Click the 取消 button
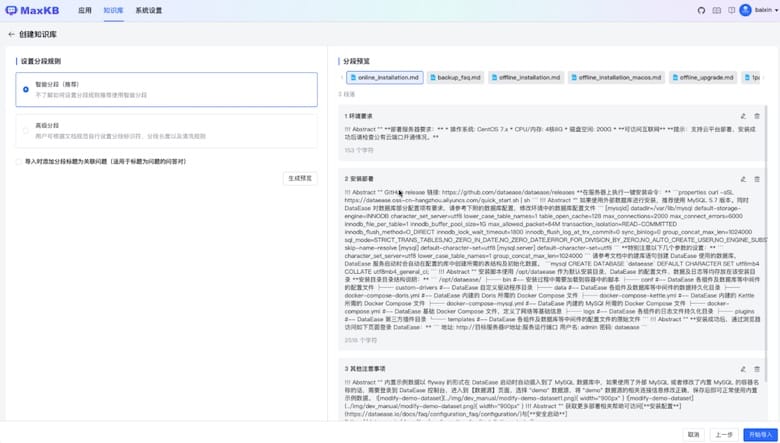The height and width of the screenshot is (443, 780). (x=693, y=435)
